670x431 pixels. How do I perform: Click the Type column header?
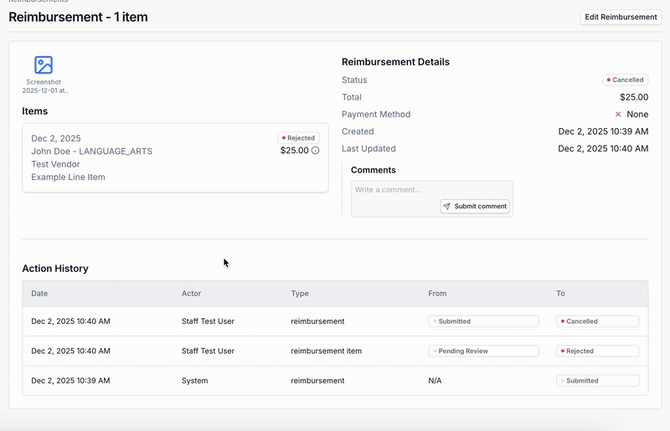[300, 294]
